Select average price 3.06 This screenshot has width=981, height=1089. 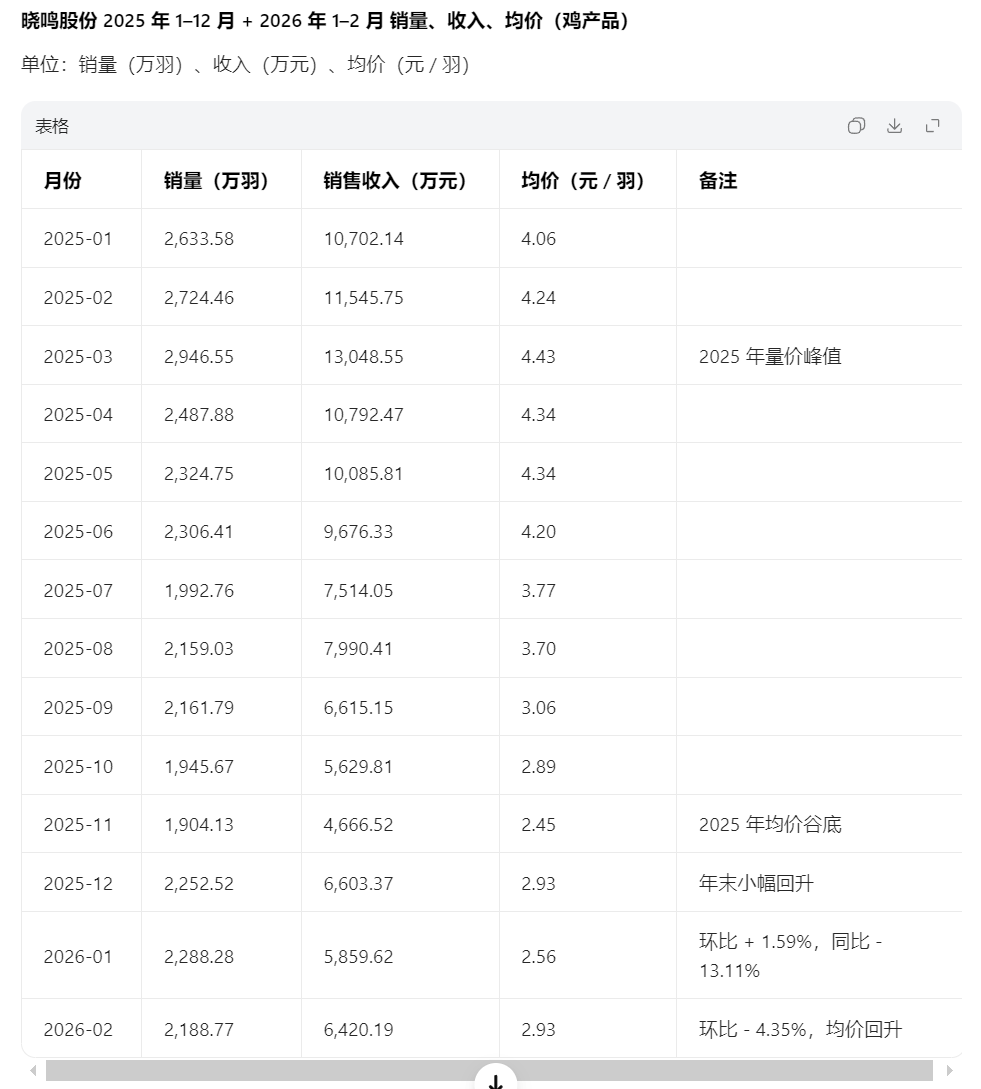click(x=538, y=708)
